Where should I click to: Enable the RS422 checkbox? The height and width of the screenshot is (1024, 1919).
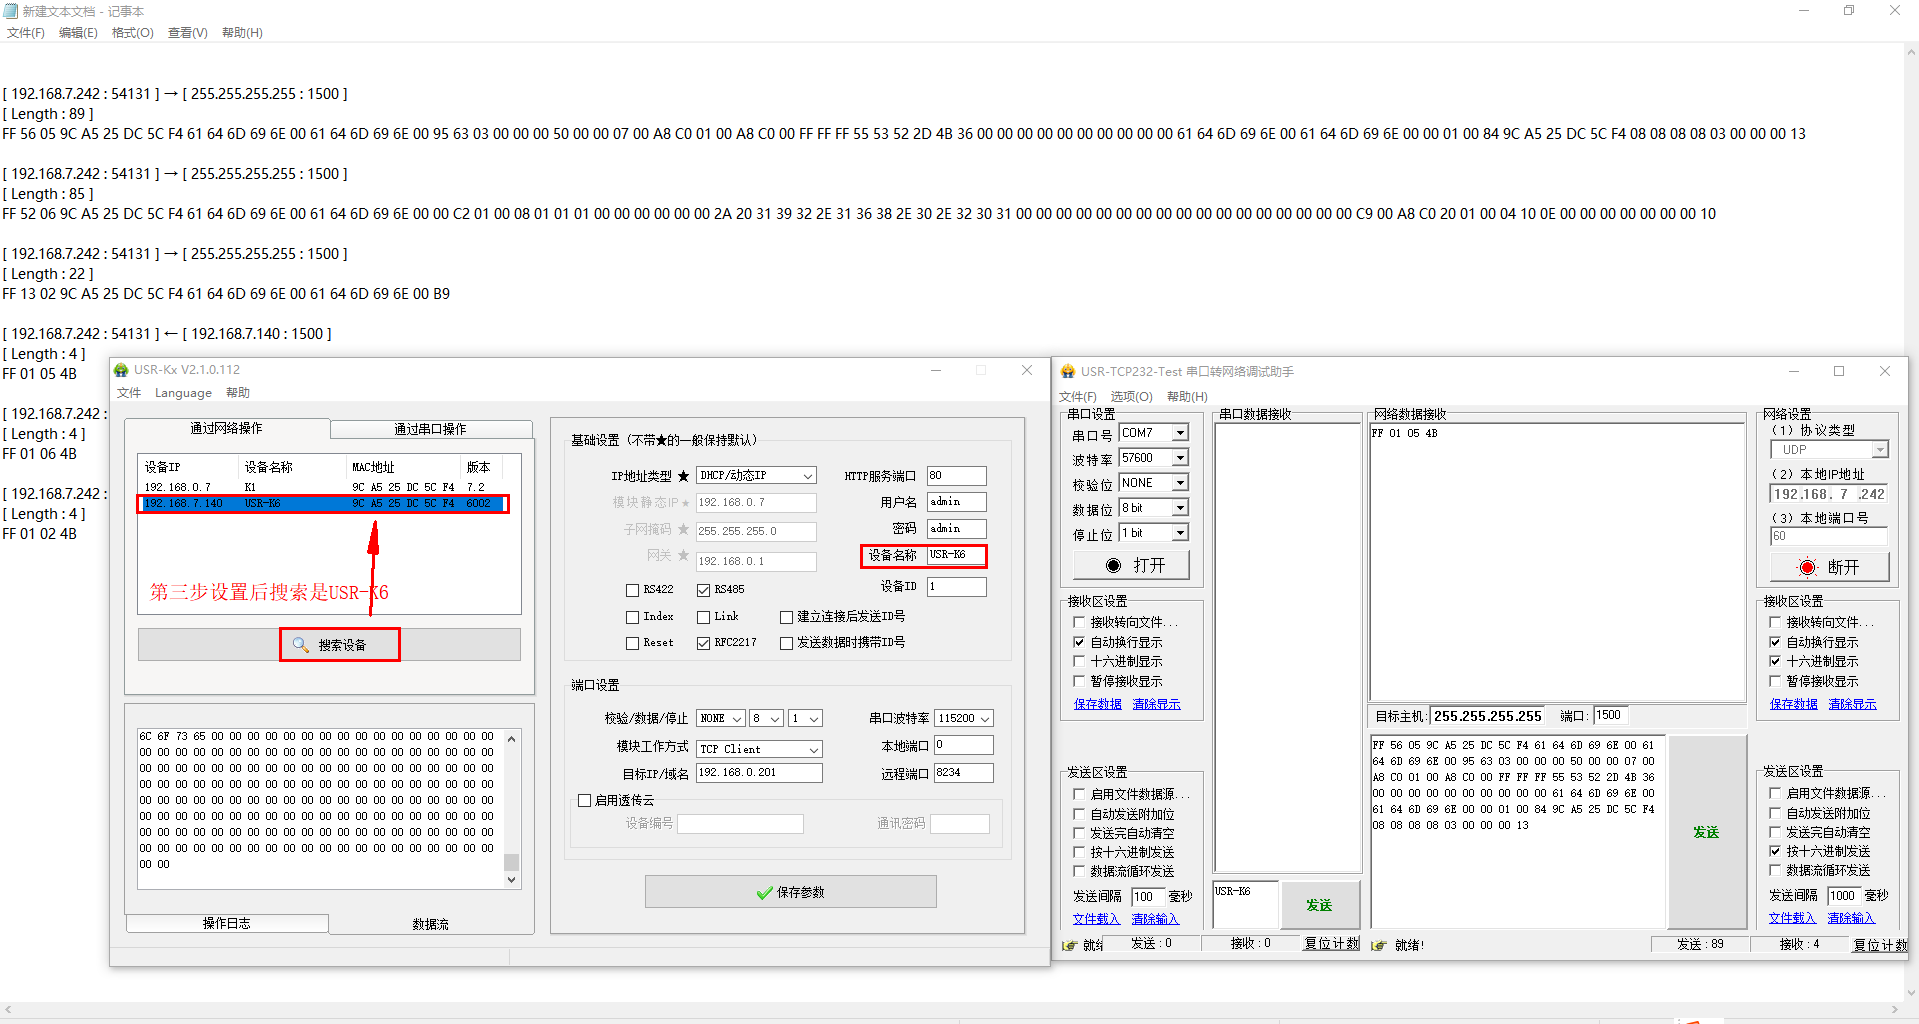[632, 590]
